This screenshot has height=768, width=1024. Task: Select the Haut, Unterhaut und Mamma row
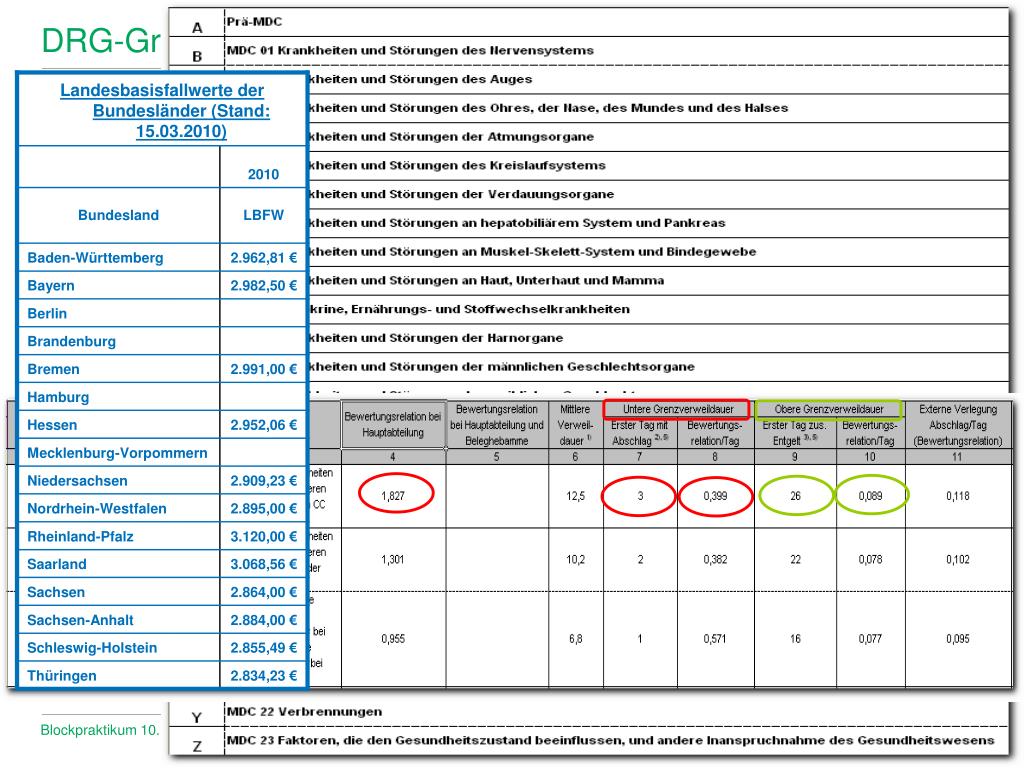pyautogui.click(x=658, y=280)
